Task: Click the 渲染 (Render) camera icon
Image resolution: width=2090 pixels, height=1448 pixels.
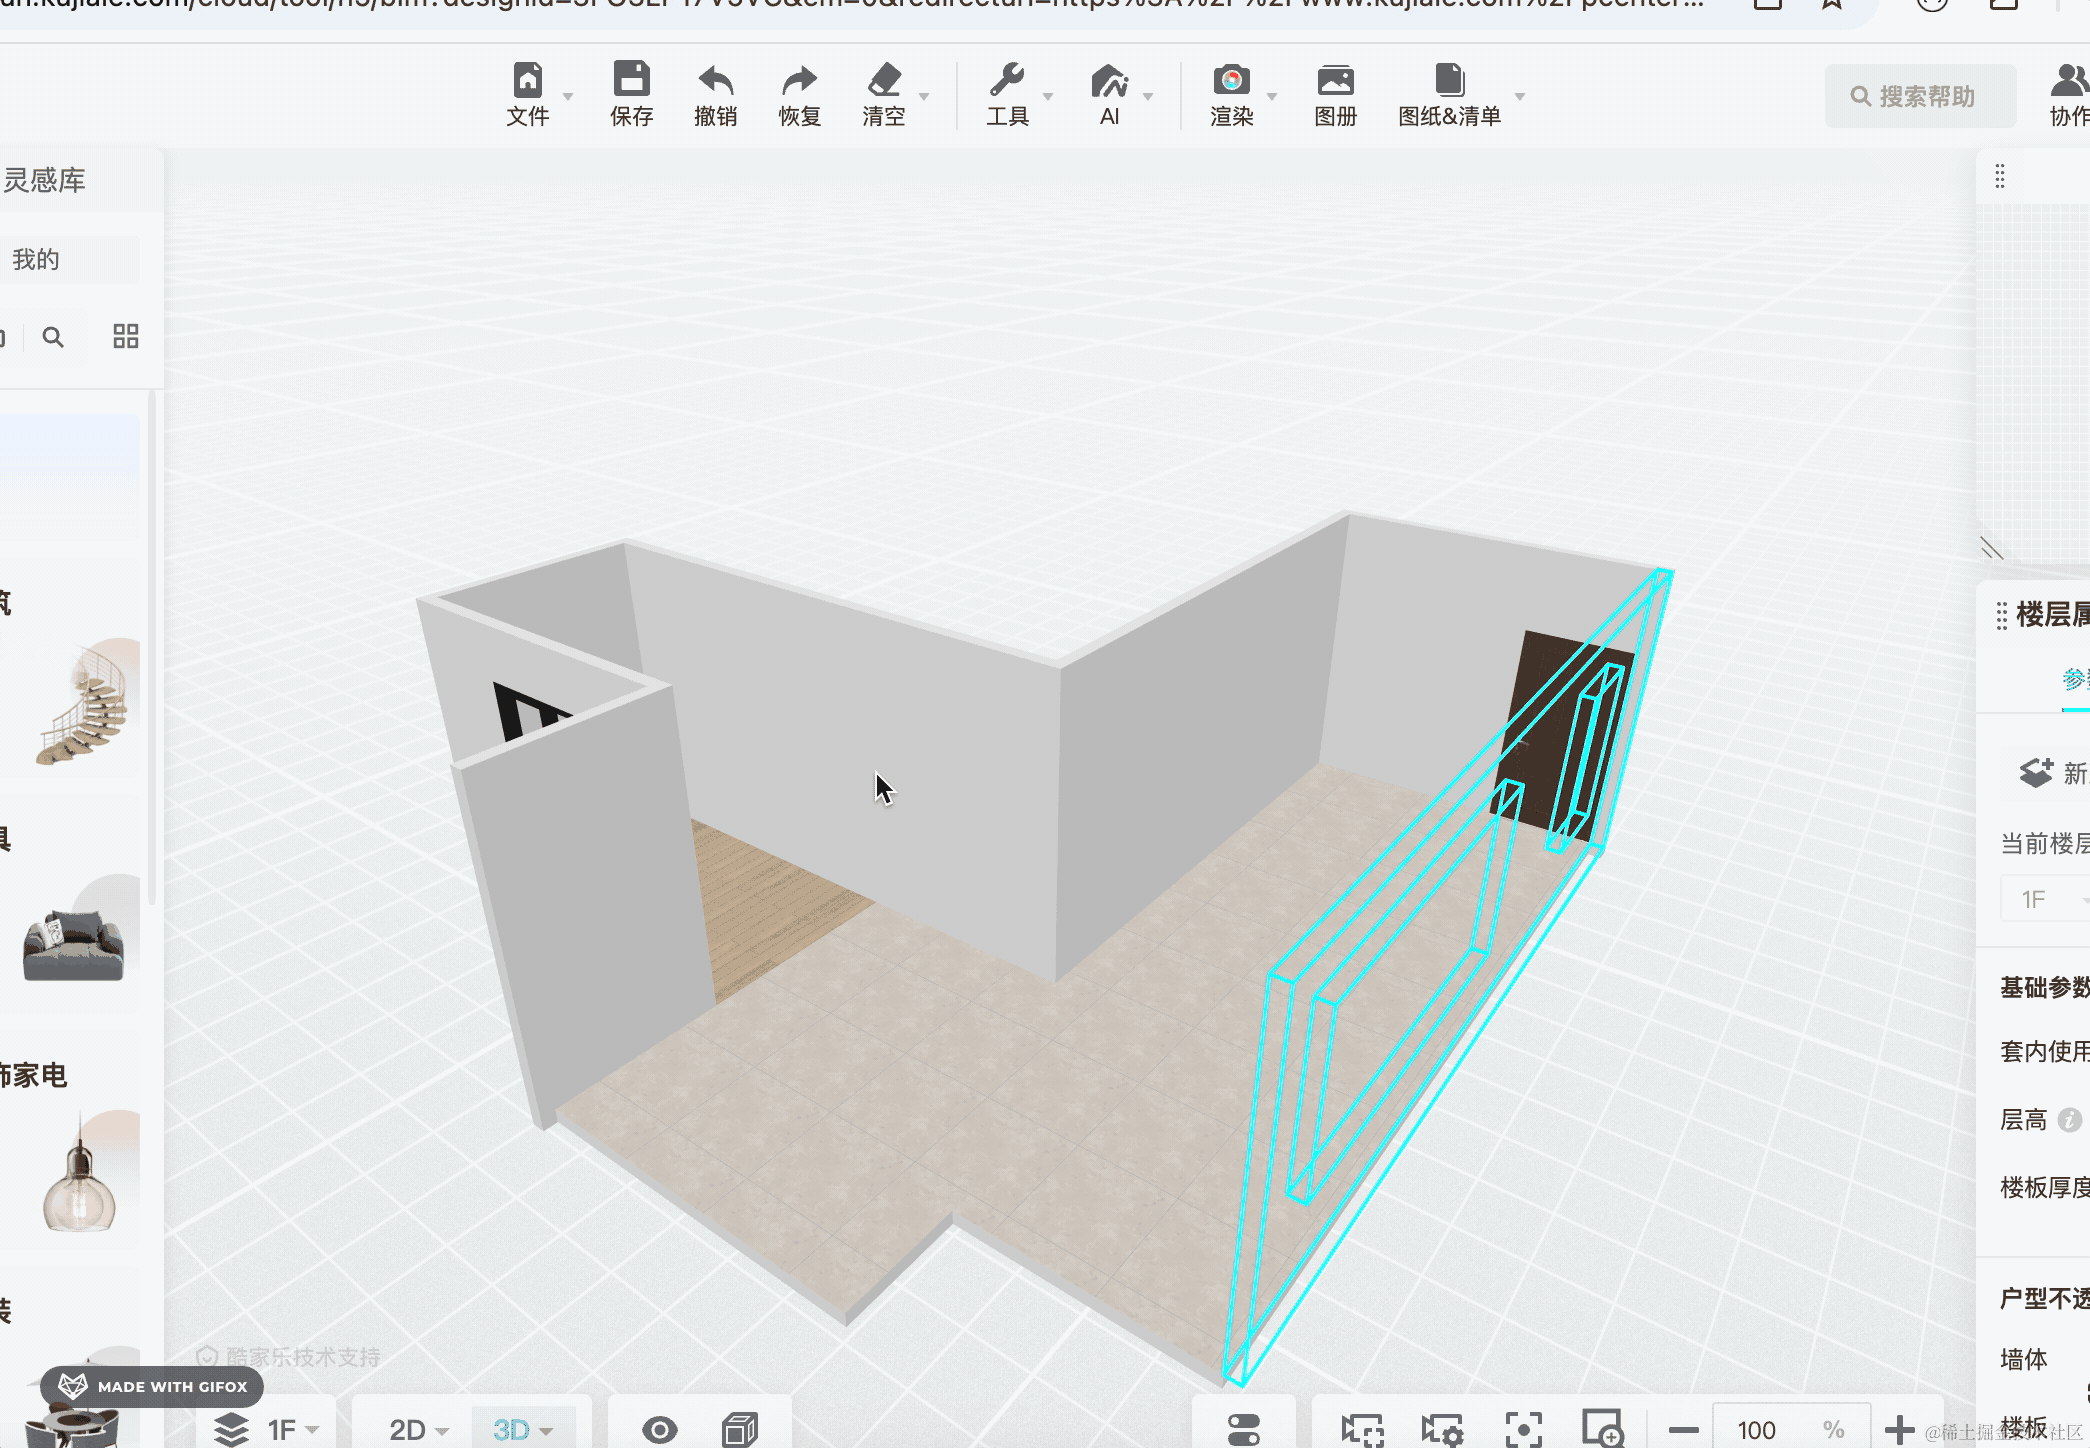Action: 1231,80
